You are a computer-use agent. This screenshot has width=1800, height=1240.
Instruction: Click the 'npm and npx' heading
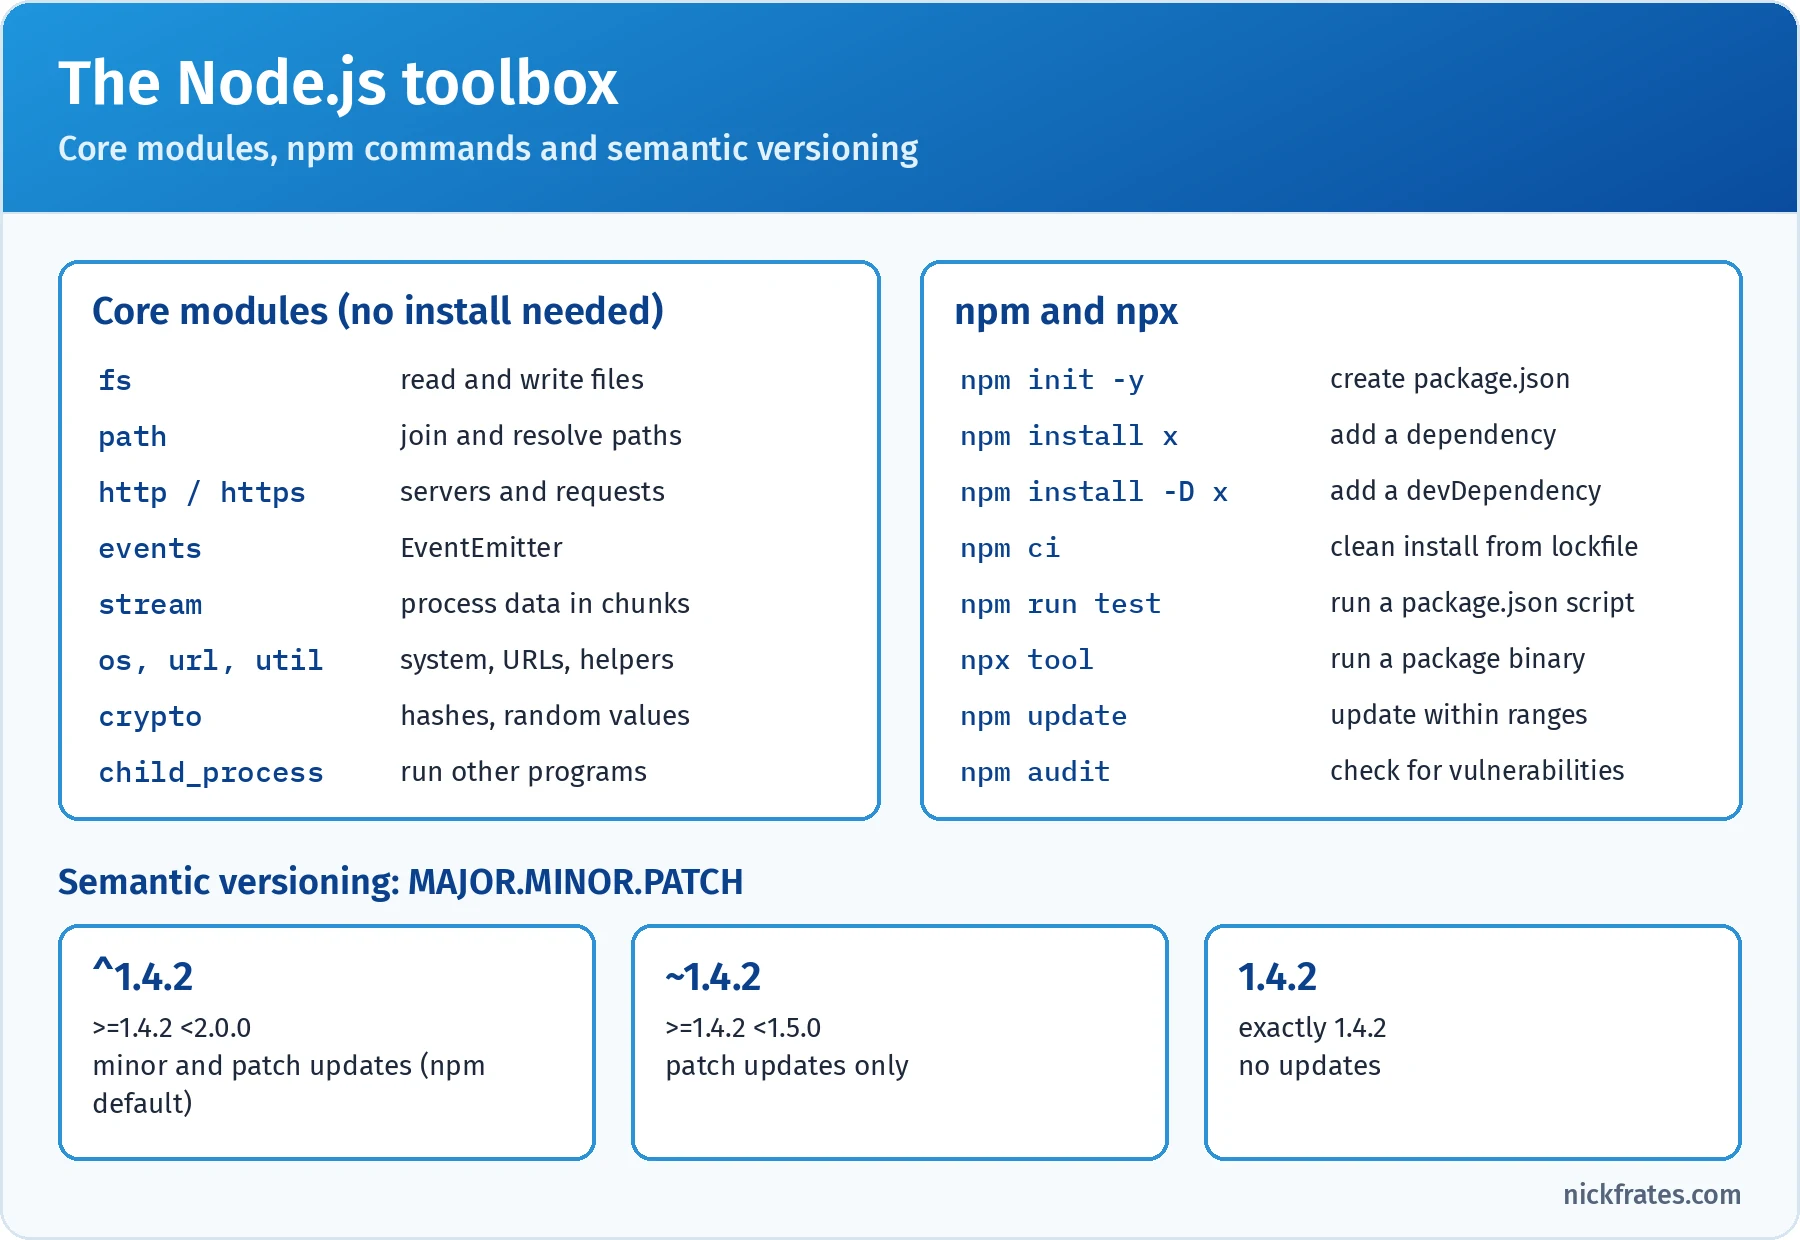[x=1066, y=312]
